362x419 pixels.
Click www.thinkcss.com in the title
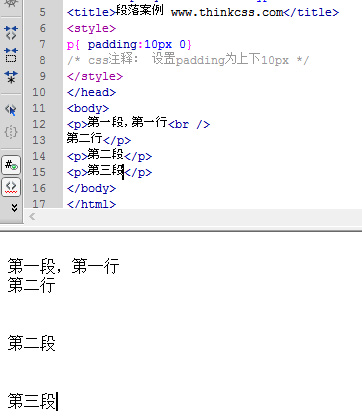coord(227,12)
